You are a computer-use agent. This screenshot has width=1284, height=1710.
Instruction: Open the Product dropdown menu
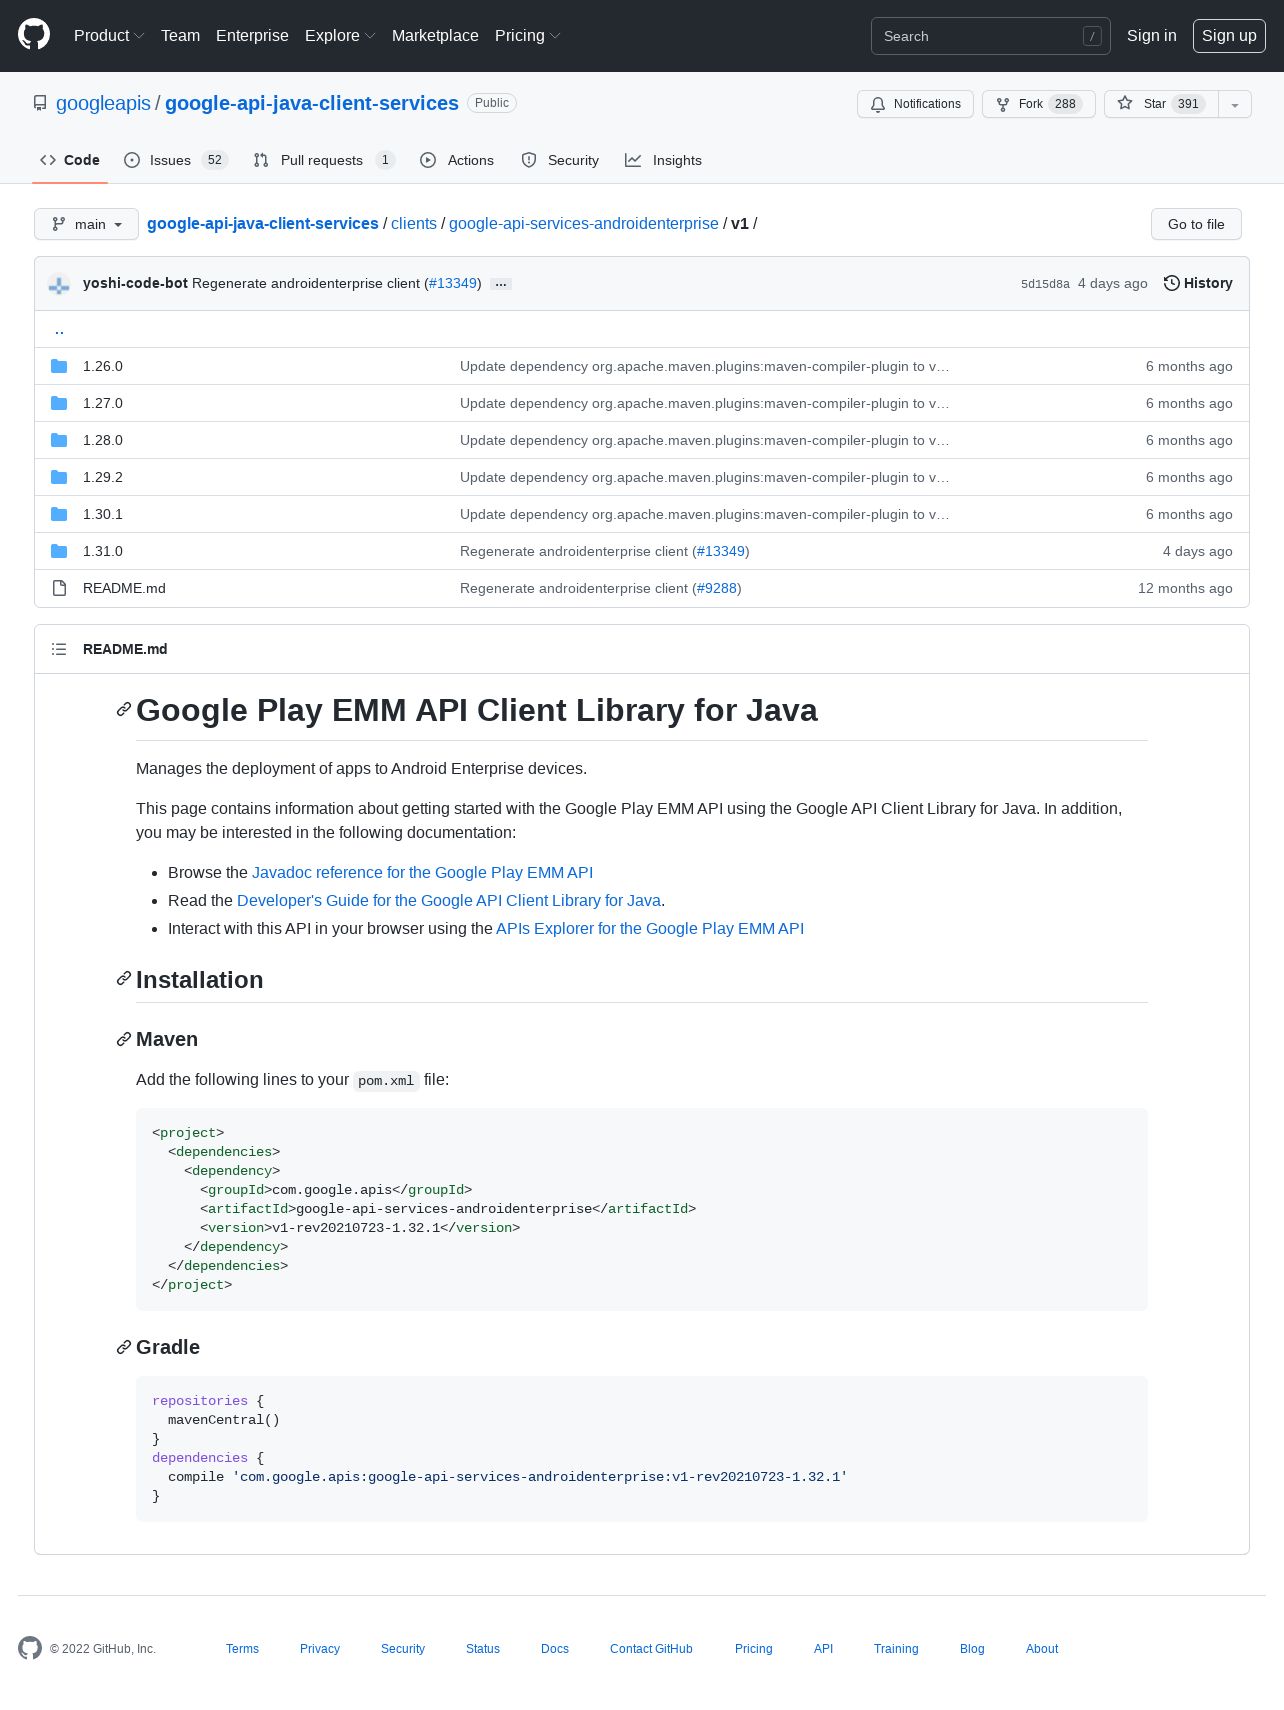pos(109,35)
